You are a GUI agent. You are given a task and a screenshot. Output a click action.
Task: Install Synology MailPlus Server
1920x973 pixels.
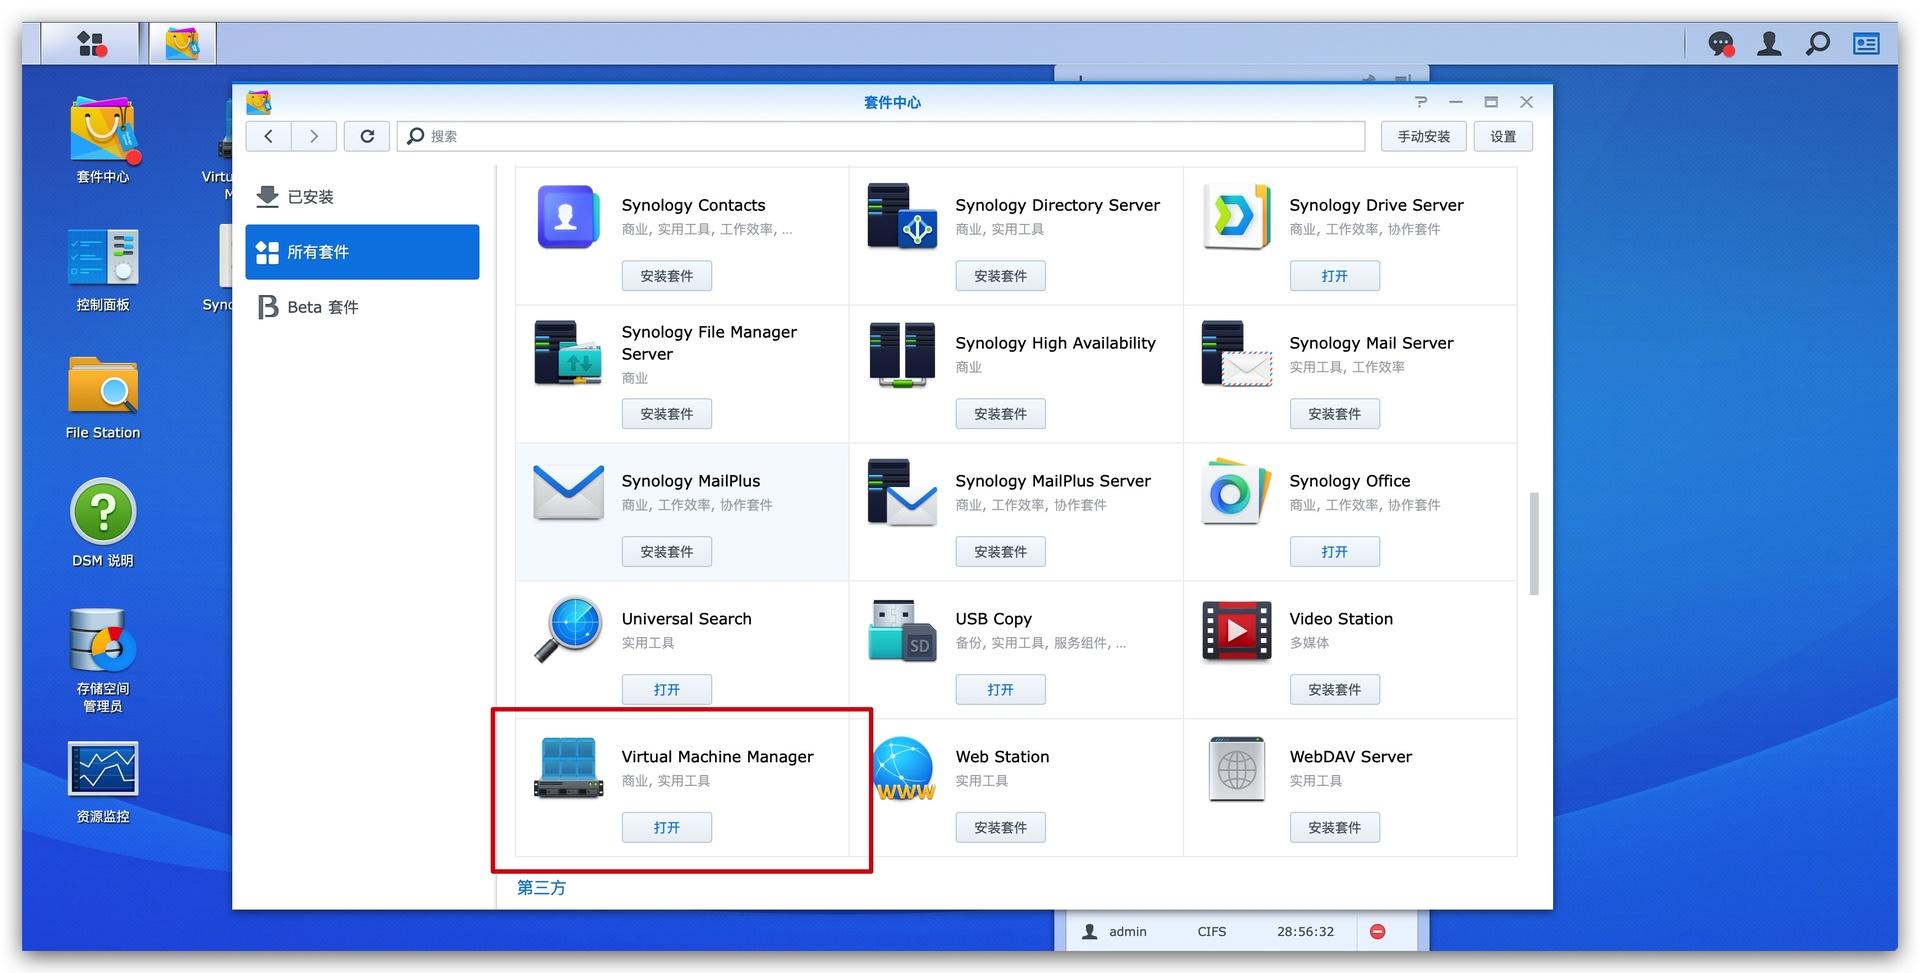(x=1000, y=552)
